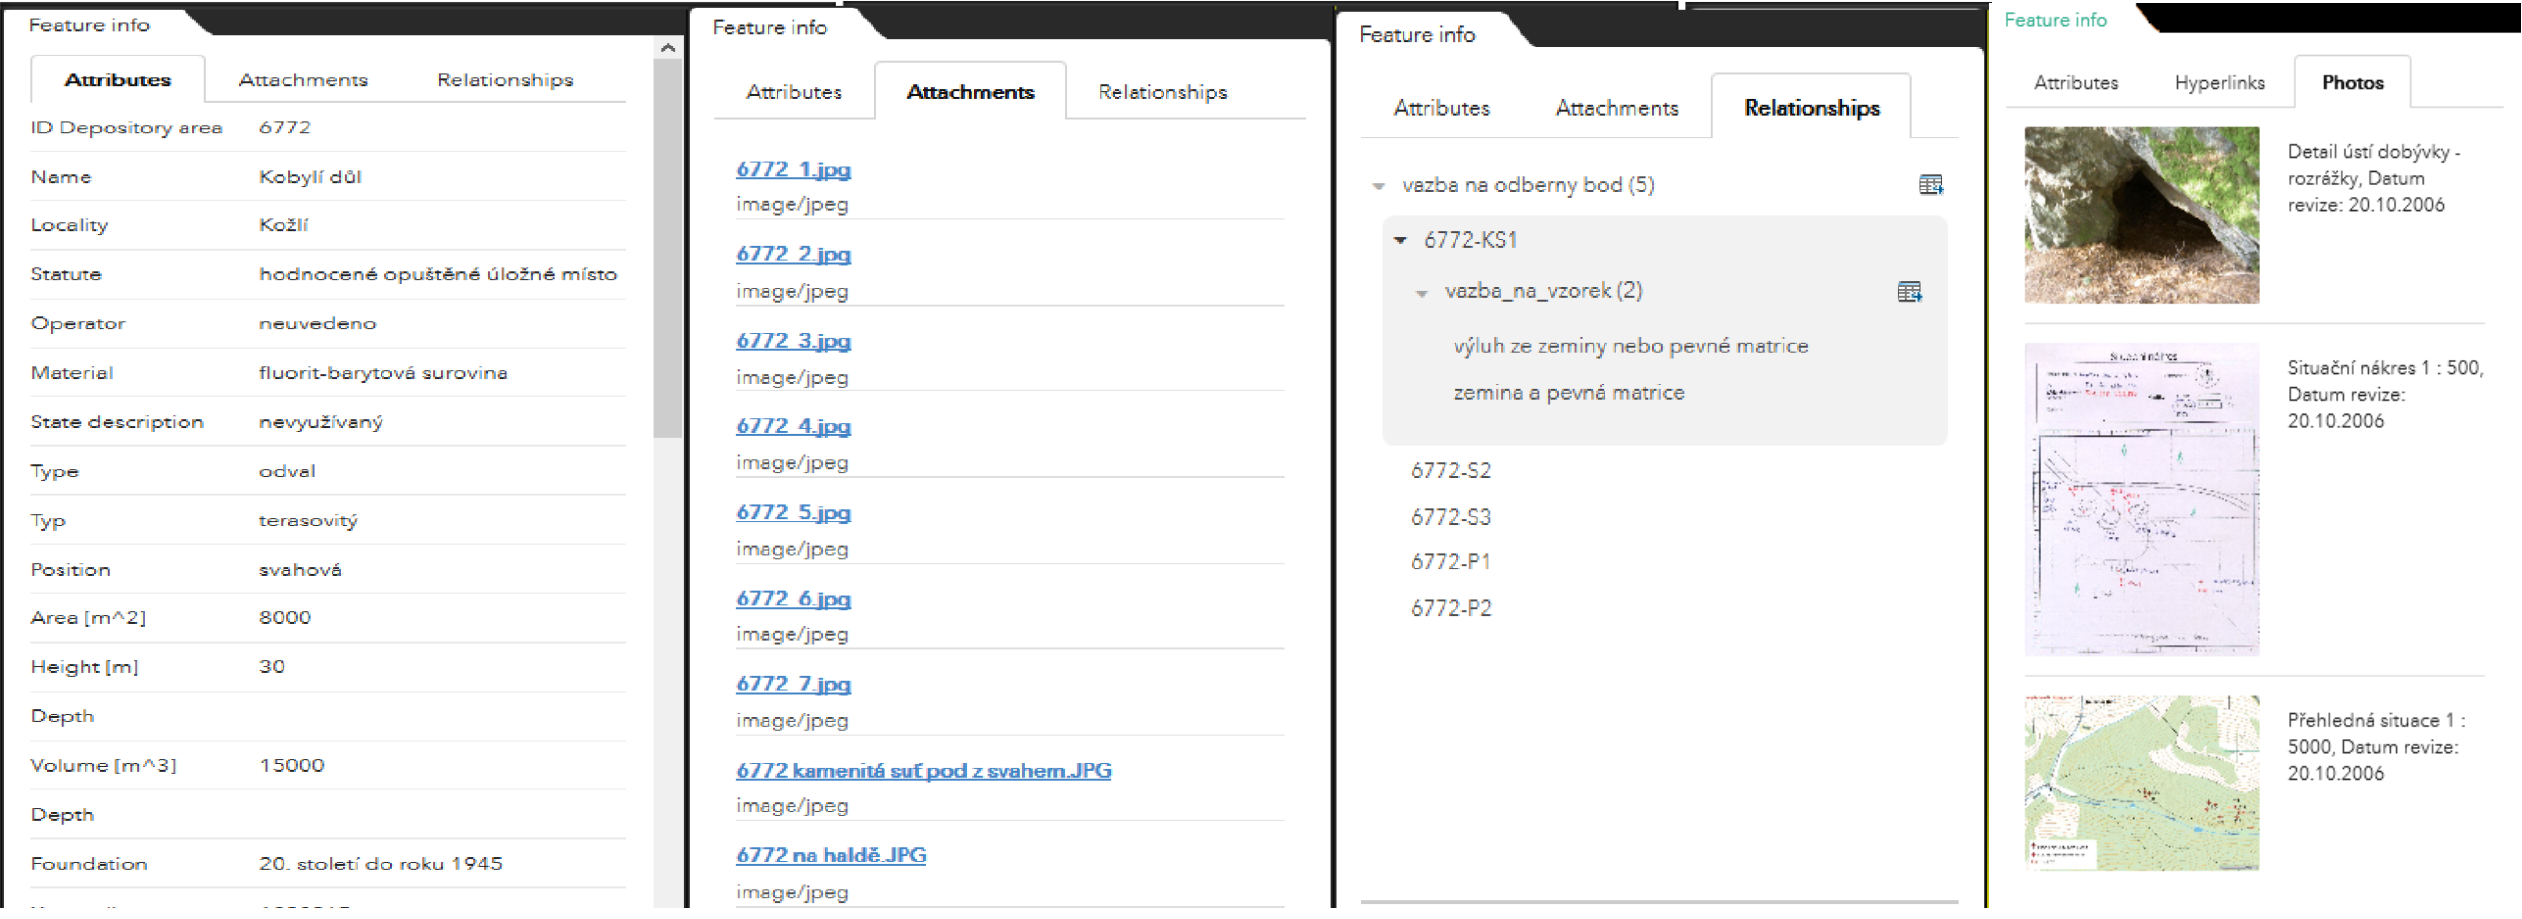Open table icon for vazba na odberny bod
This screenshot has height=919, width=2522.
click(x=1930, y=185)
